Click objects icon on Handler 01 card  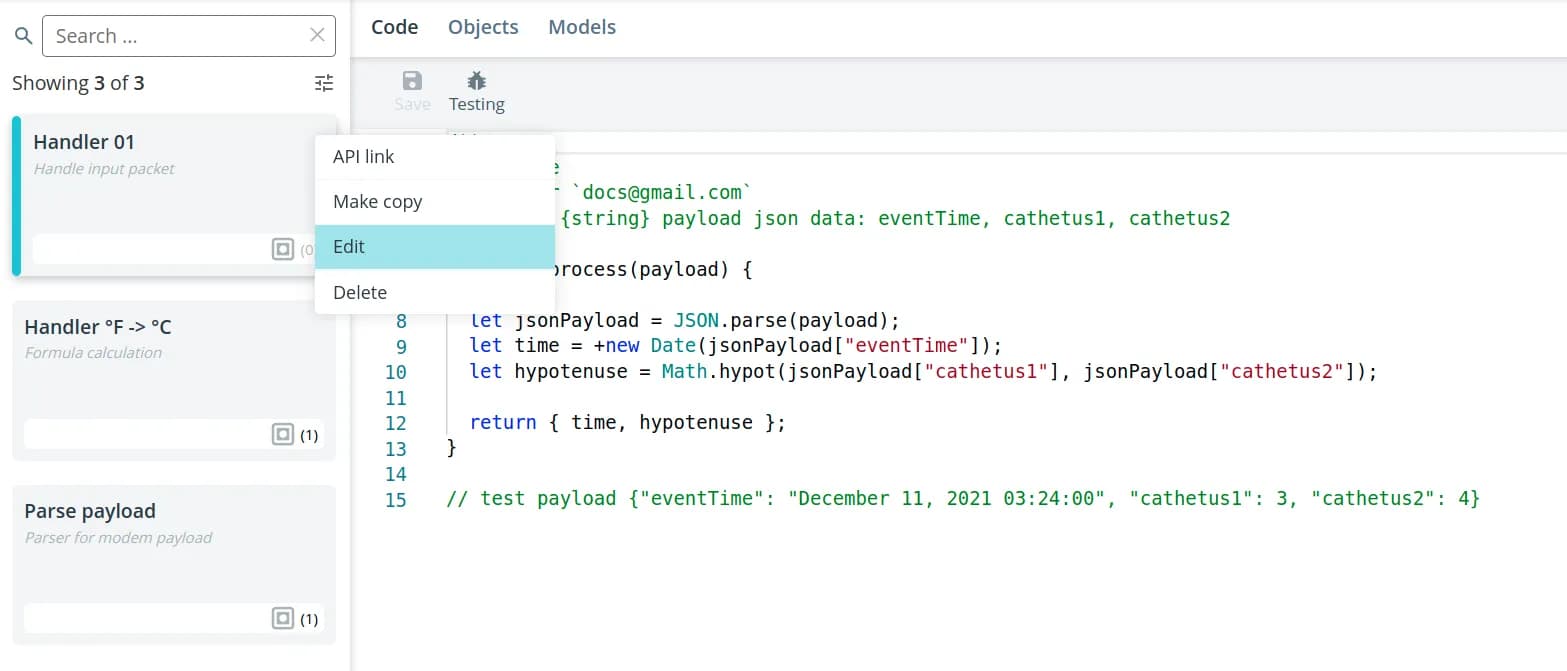283,249
